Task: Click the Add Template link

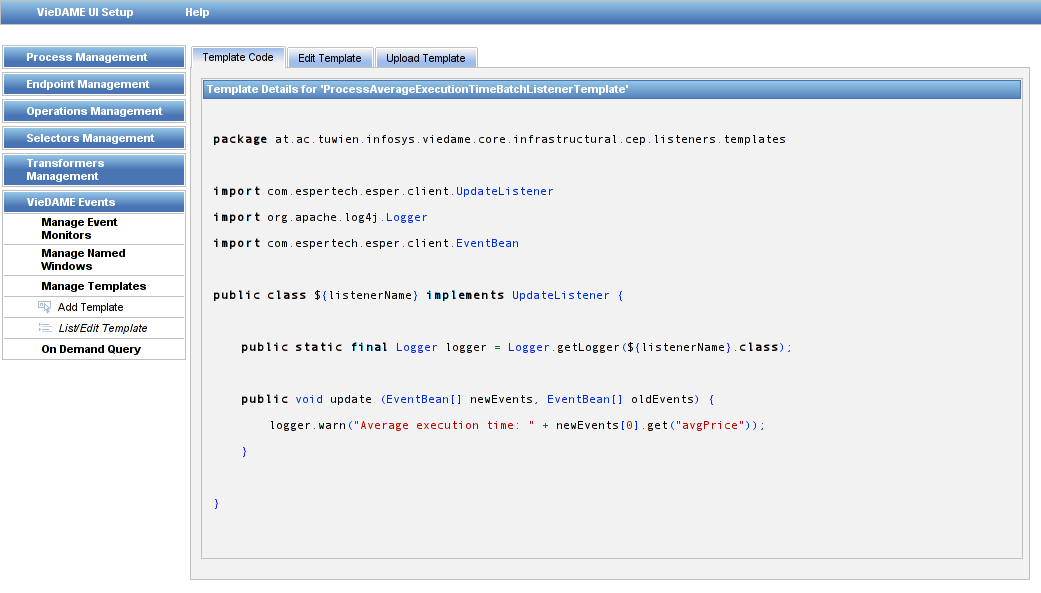Action: tap(90, 307)
